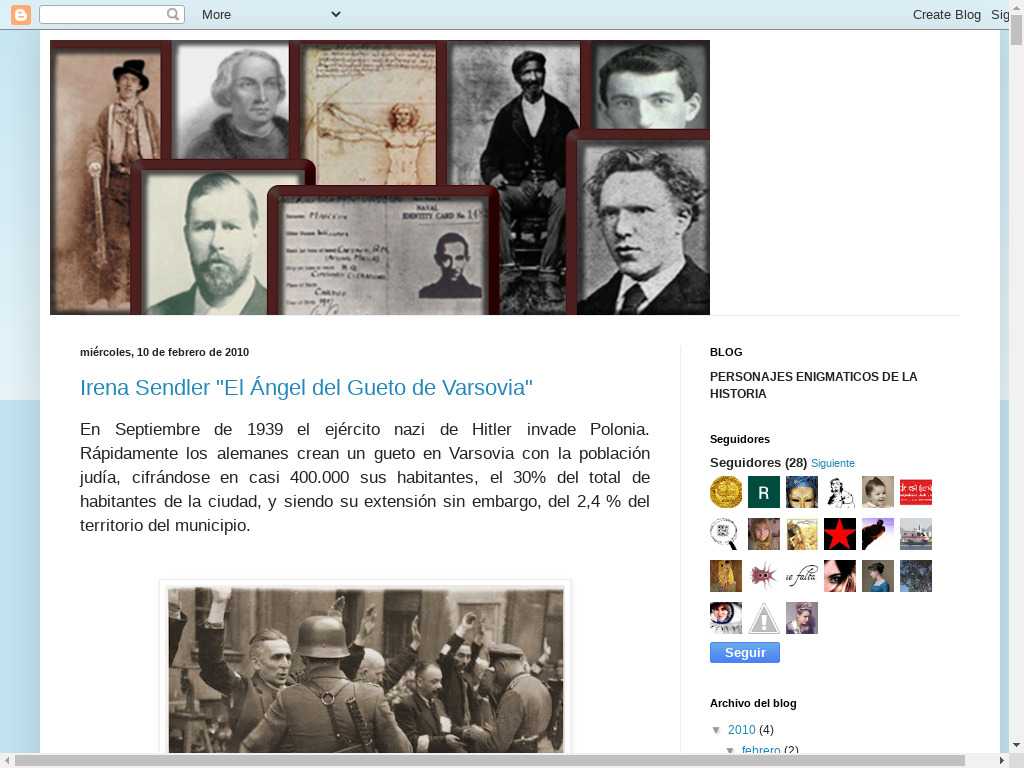Open the Irena Sendler post title link
This screenshot has height=768, width=1024.
(306, 388)
